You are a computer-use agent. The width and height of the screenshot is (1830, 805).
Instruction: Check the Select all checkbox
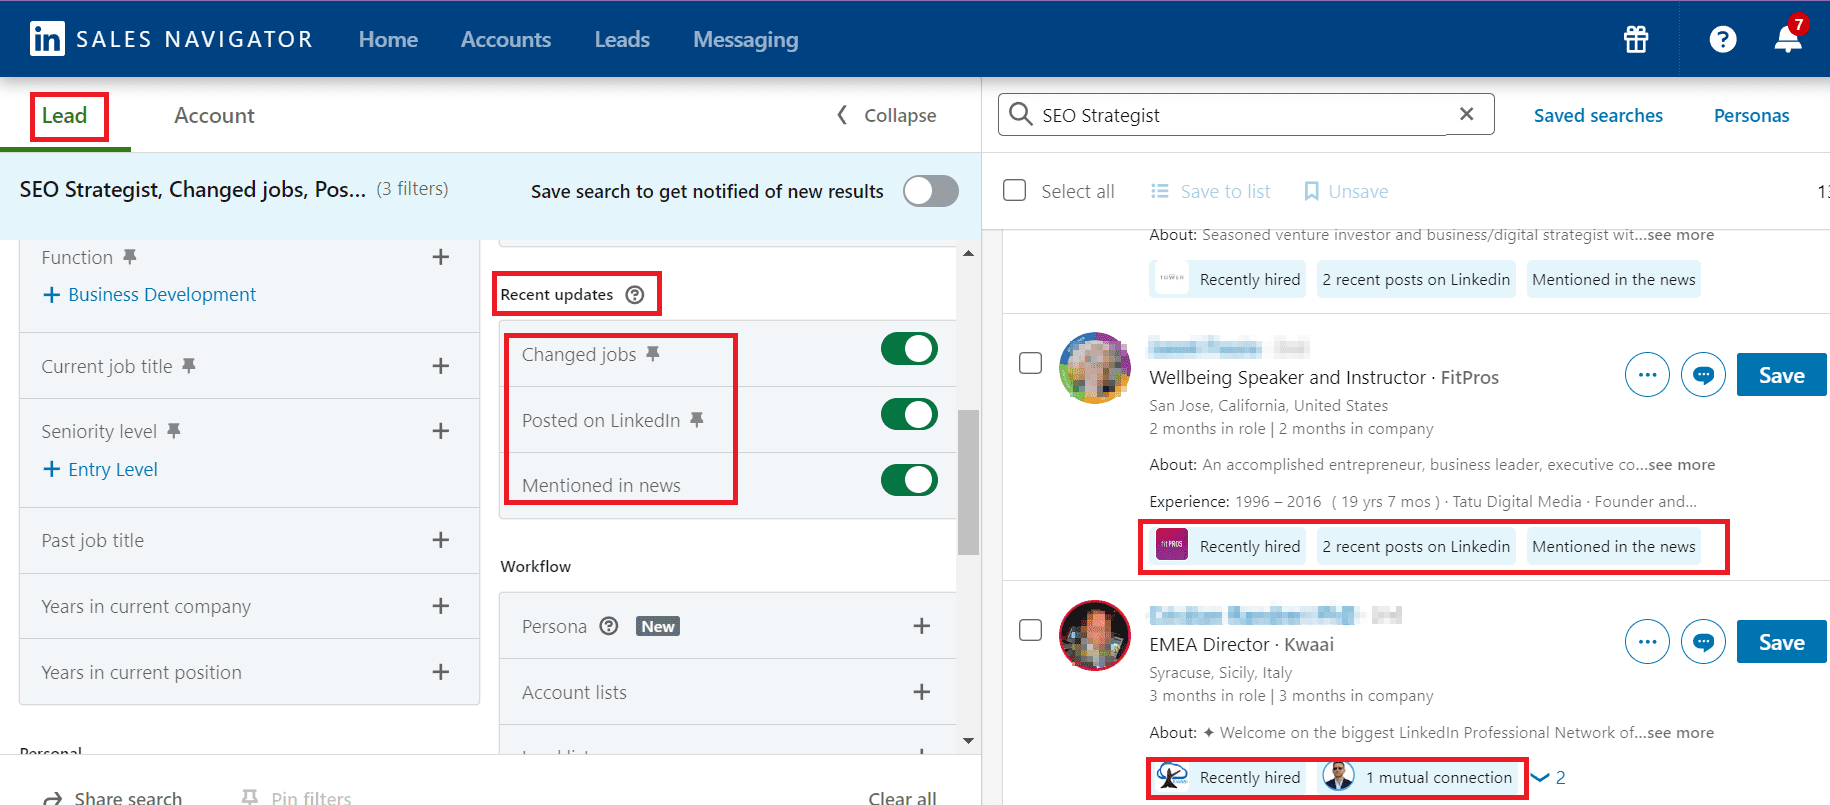pos(1015,191)
